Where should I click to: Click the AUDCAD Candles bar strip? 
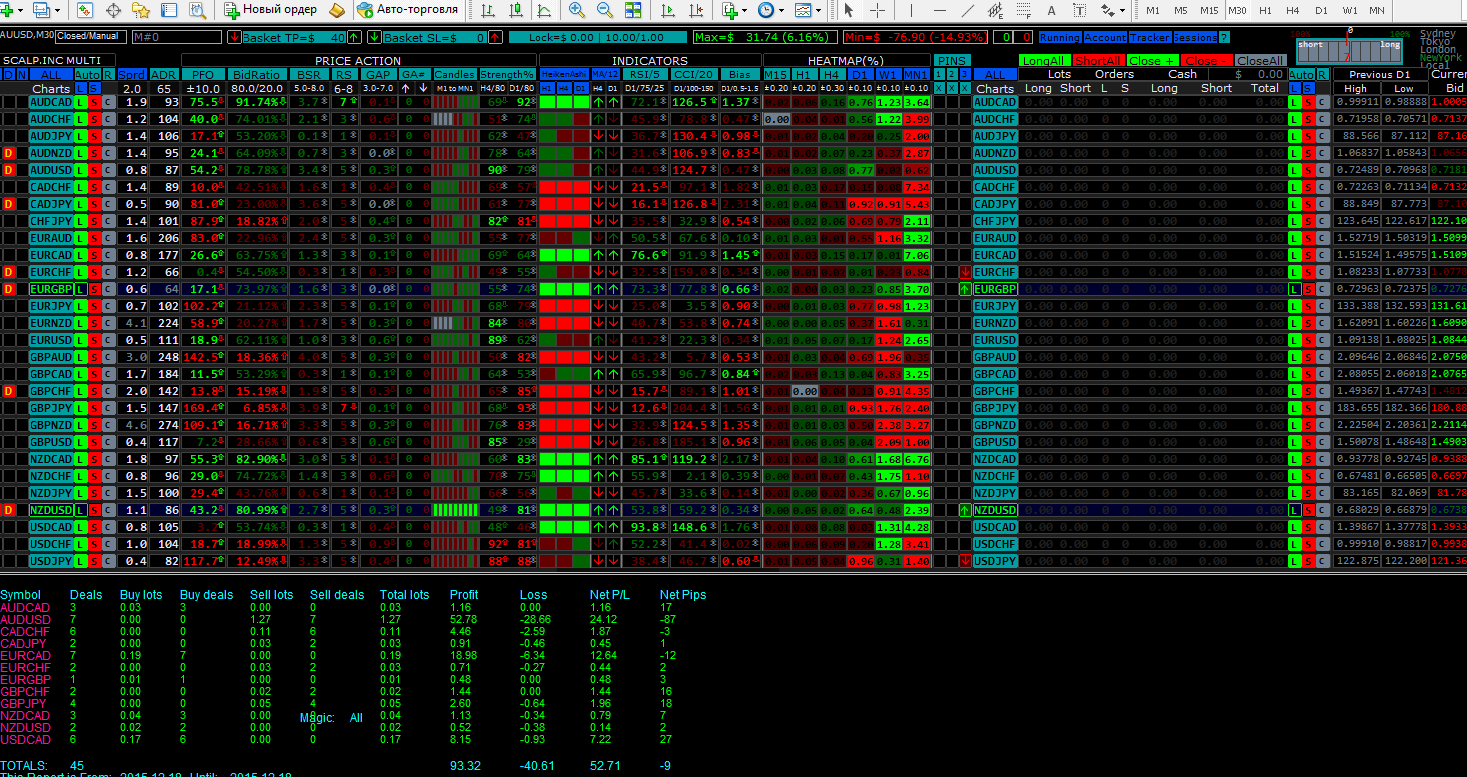point(455,102)
